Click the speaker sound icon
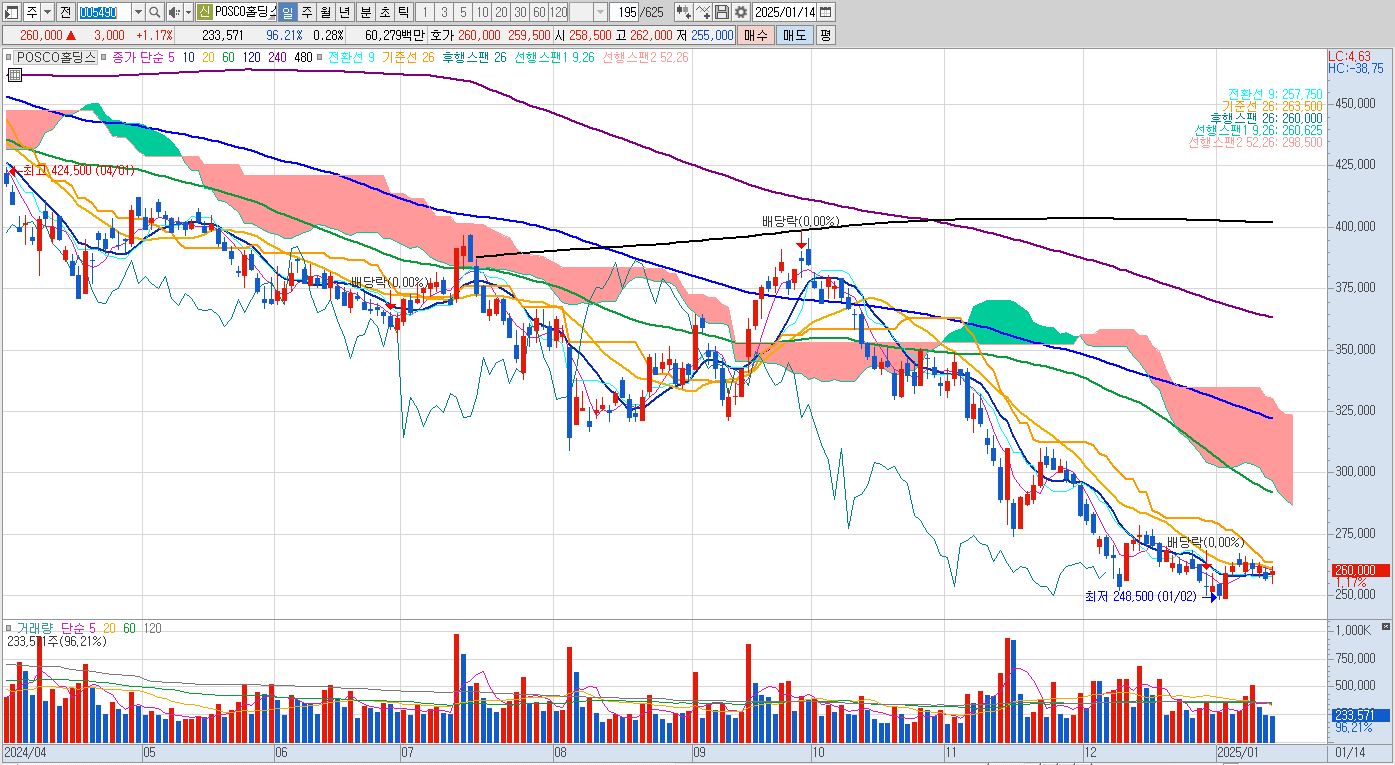Image resolution: width=1395 pixels, height=765 pixels. click(174, 12)
